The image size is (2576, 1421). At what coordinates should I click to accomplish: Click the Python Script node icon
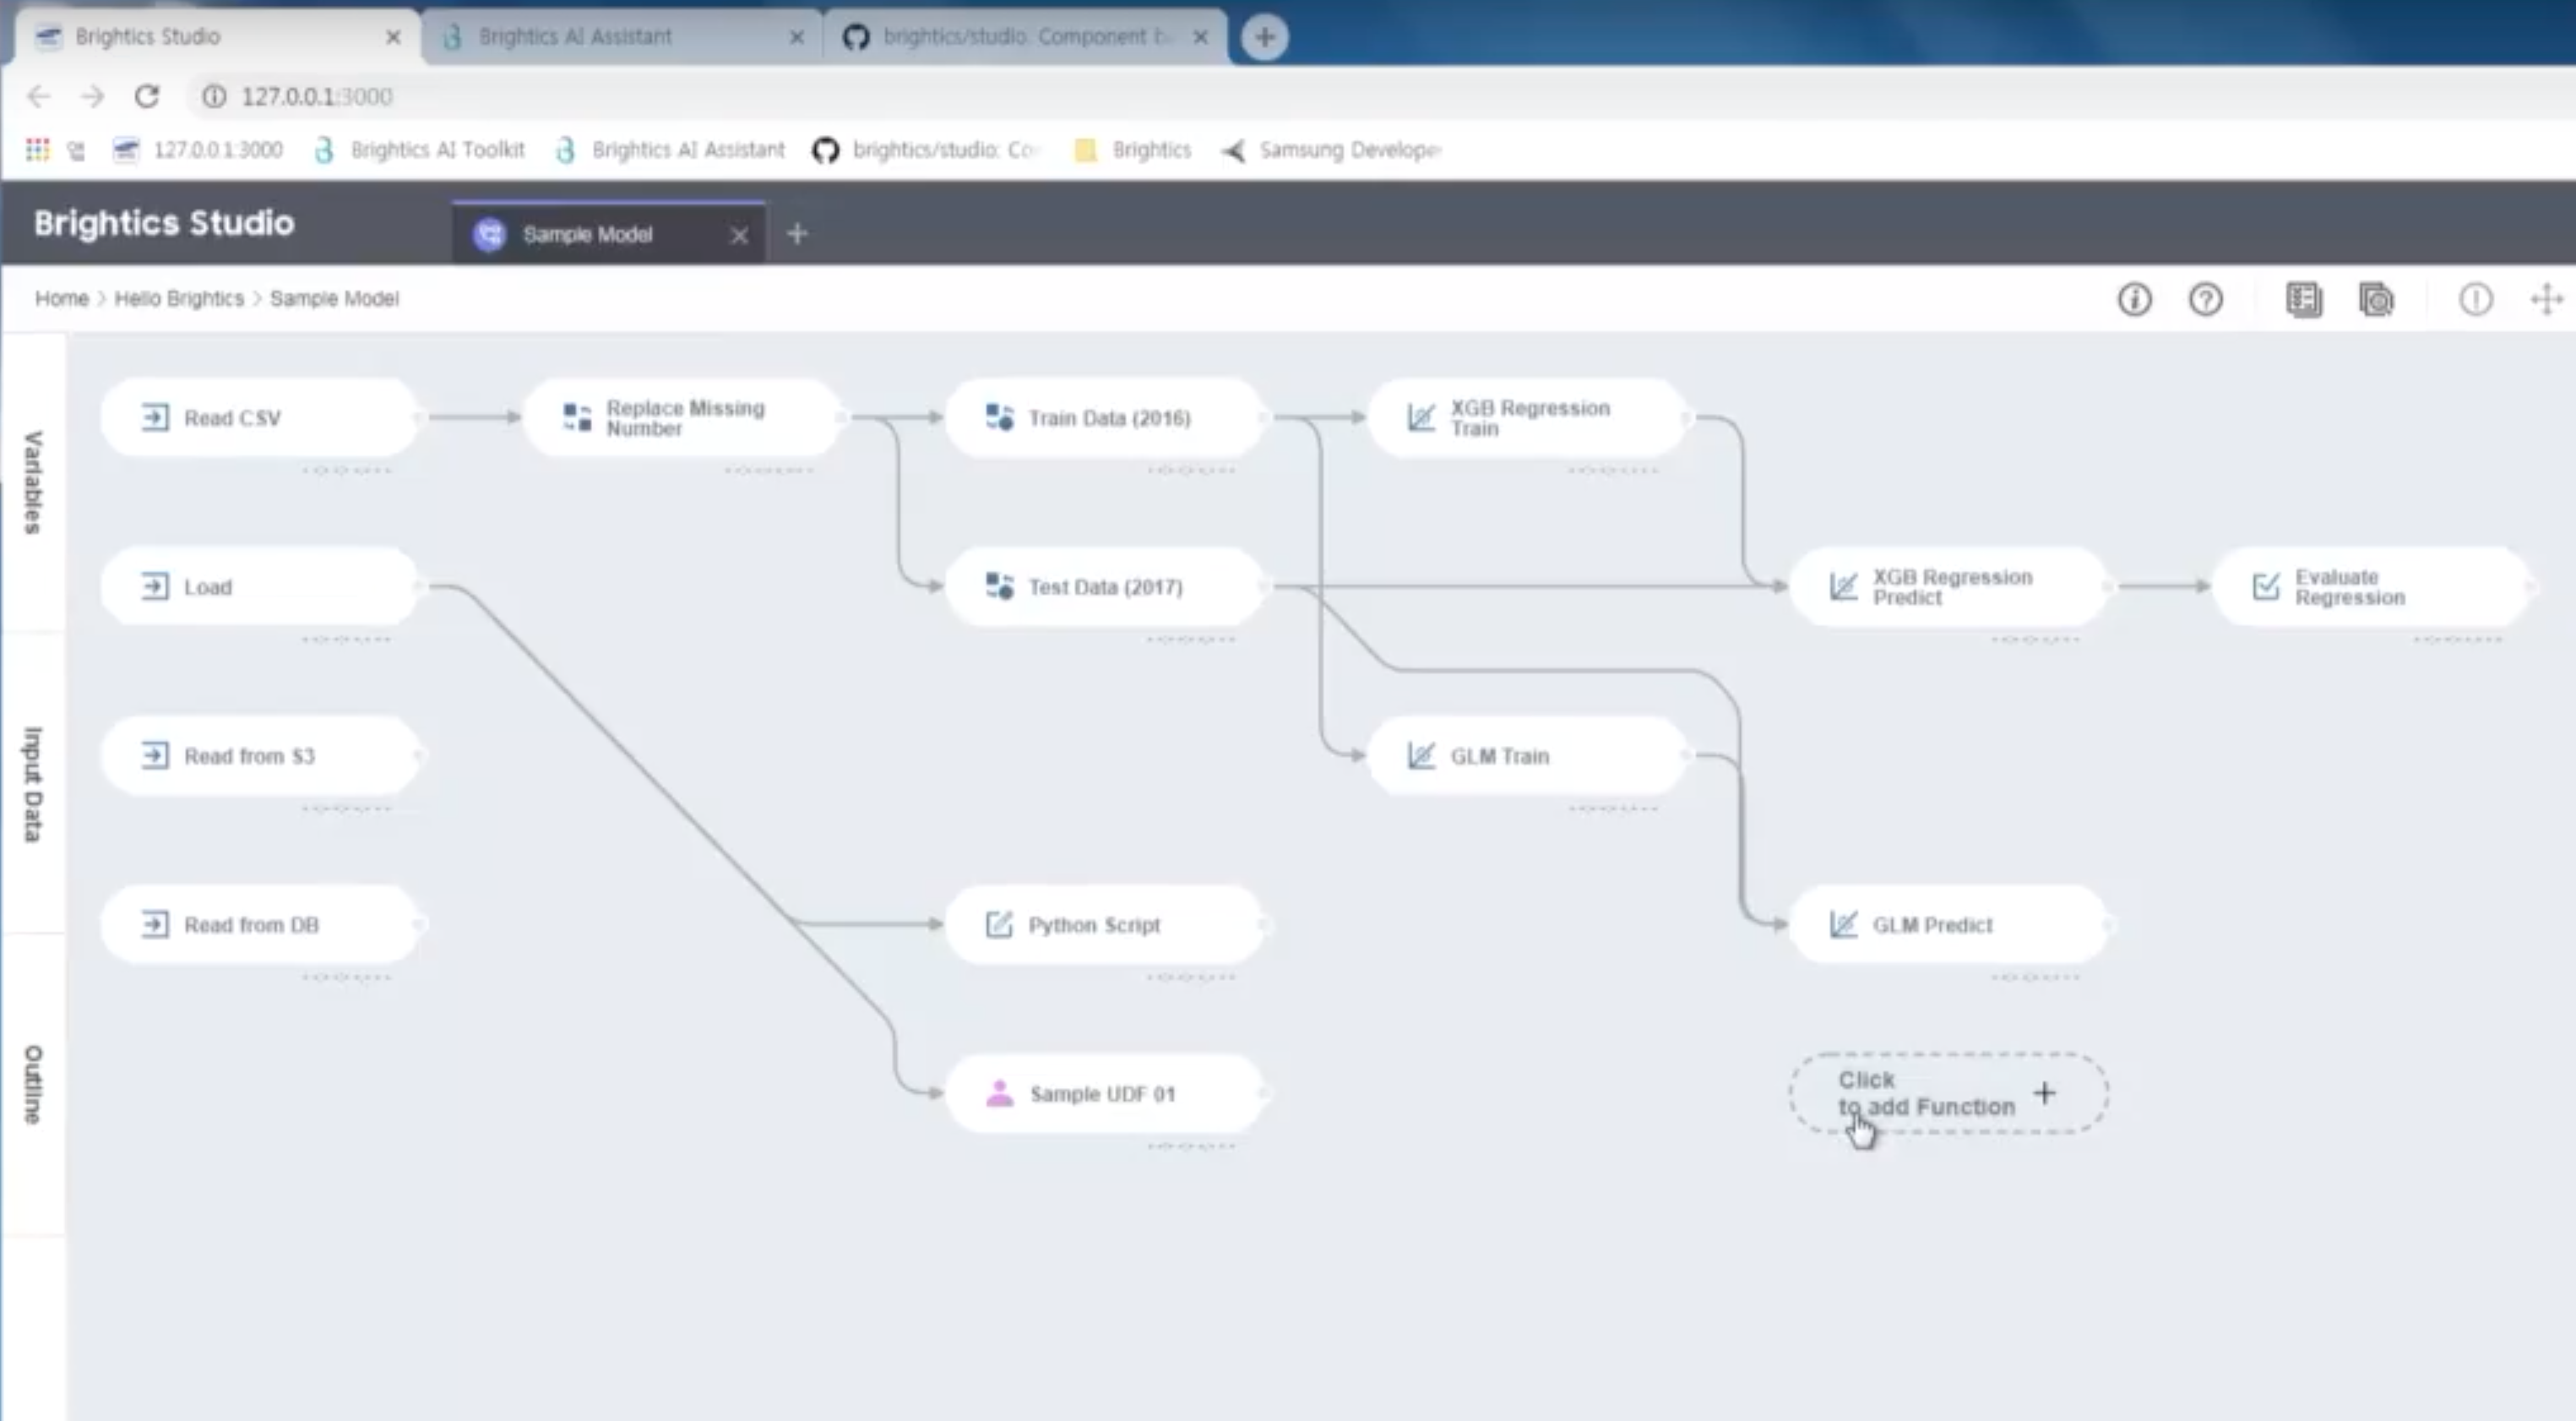coord(999,924)
